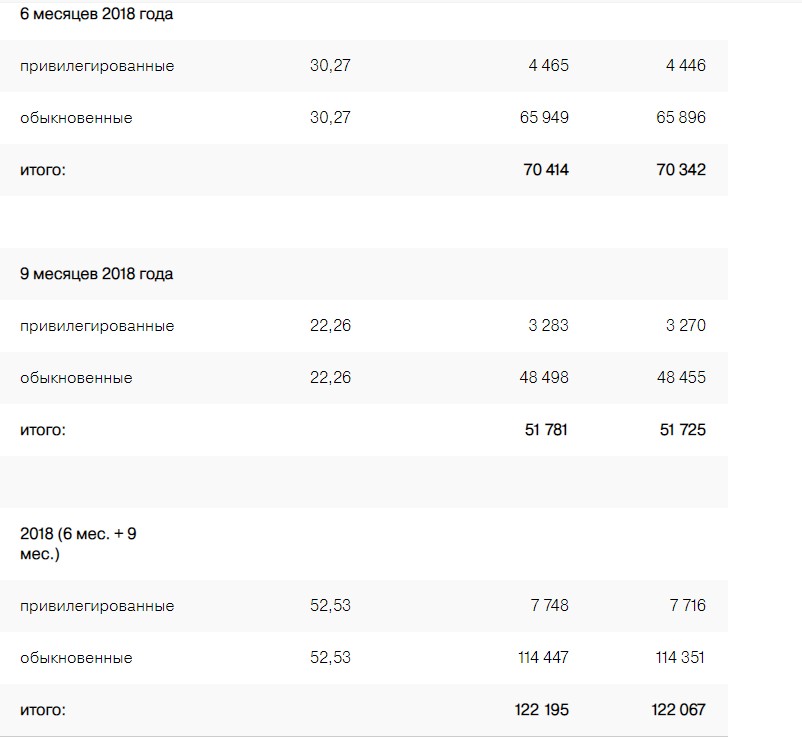Select the total value 122 195
This screenshot has height=745, width=802.
(x=542, y=710)
